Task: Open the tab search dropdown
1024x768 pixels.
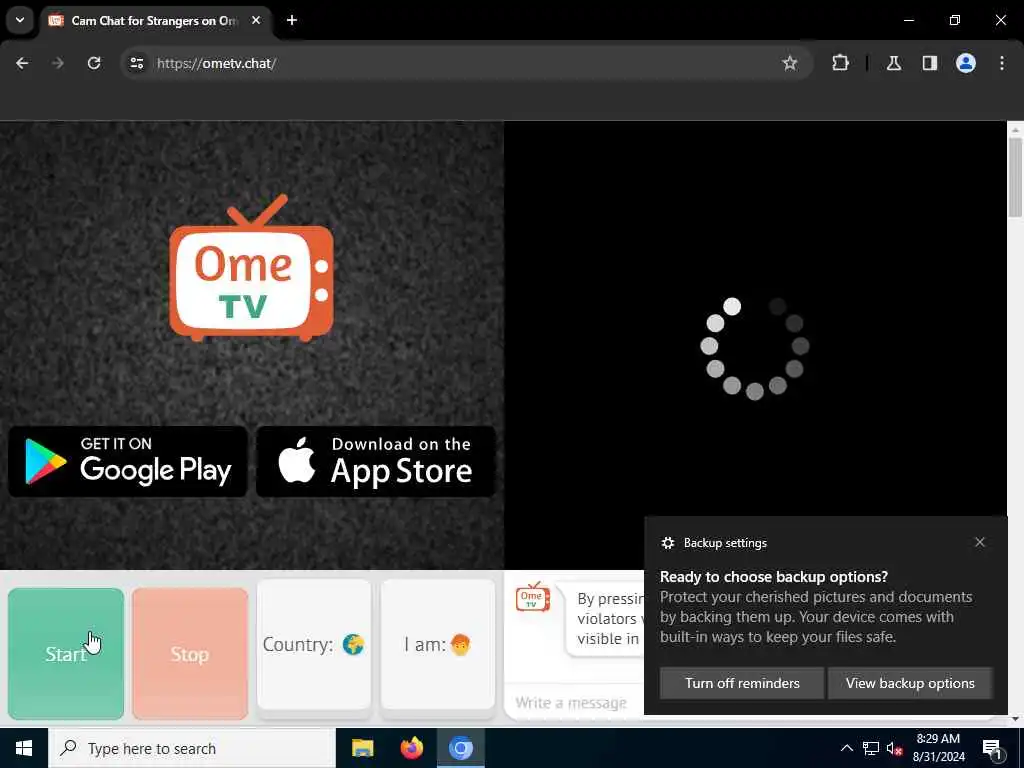Action: pyautogui.click(x=20, y=20)
